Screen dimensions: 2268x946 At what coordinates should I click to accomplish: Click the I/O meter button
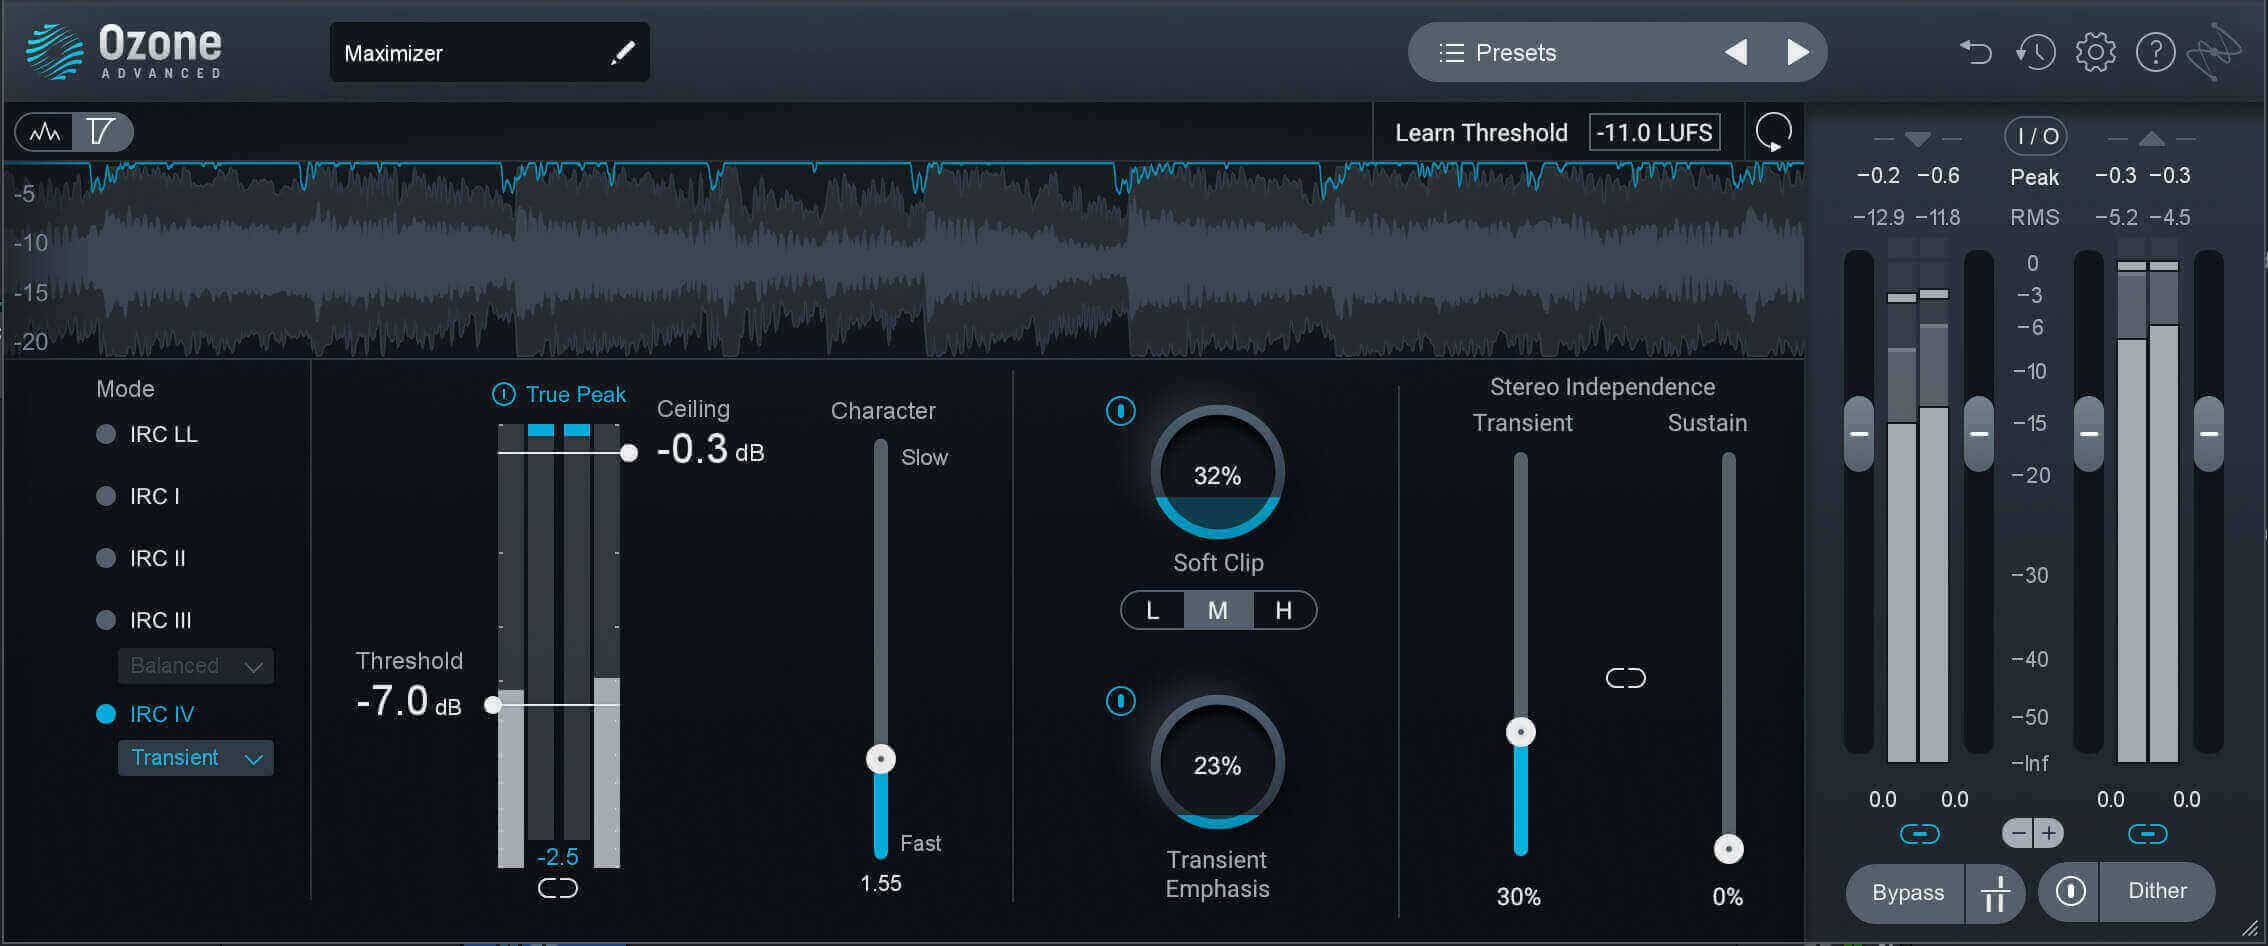pos(2035,136)
